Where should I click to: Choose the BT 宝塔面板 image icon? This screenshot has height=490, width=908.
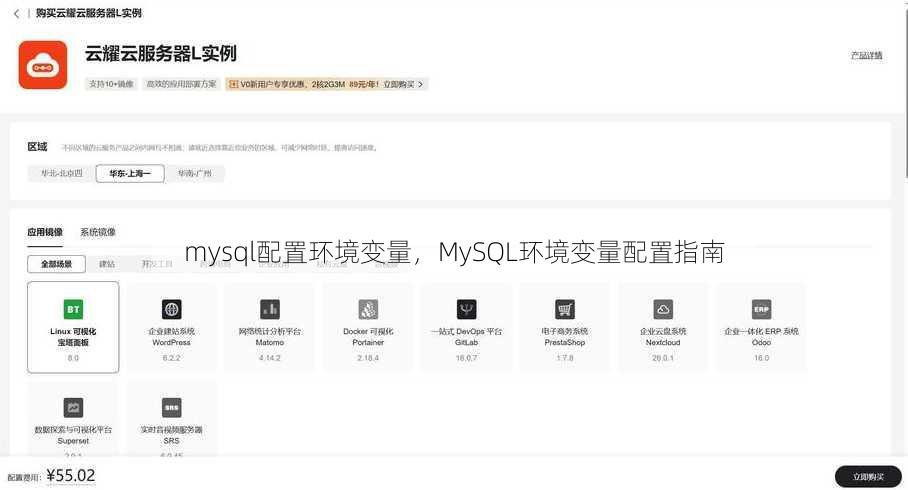73,309
